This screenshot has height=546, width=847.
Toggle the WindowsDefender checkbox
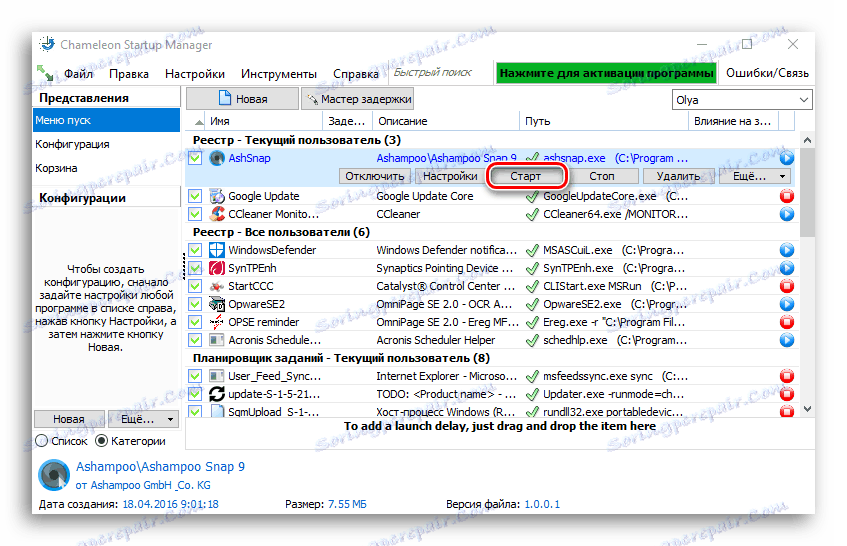point(195,250)
